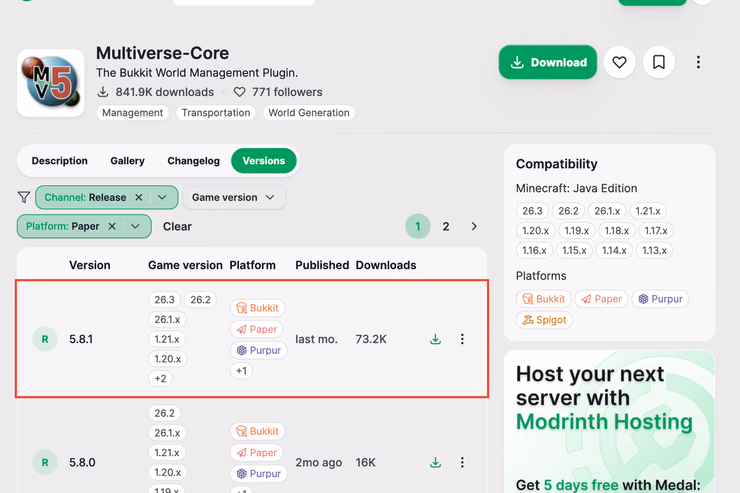This screenshot has height=493, width=740.
Task: Expand the +1 platforms tag in 5.8.1 row
Action: coord(242,371)
